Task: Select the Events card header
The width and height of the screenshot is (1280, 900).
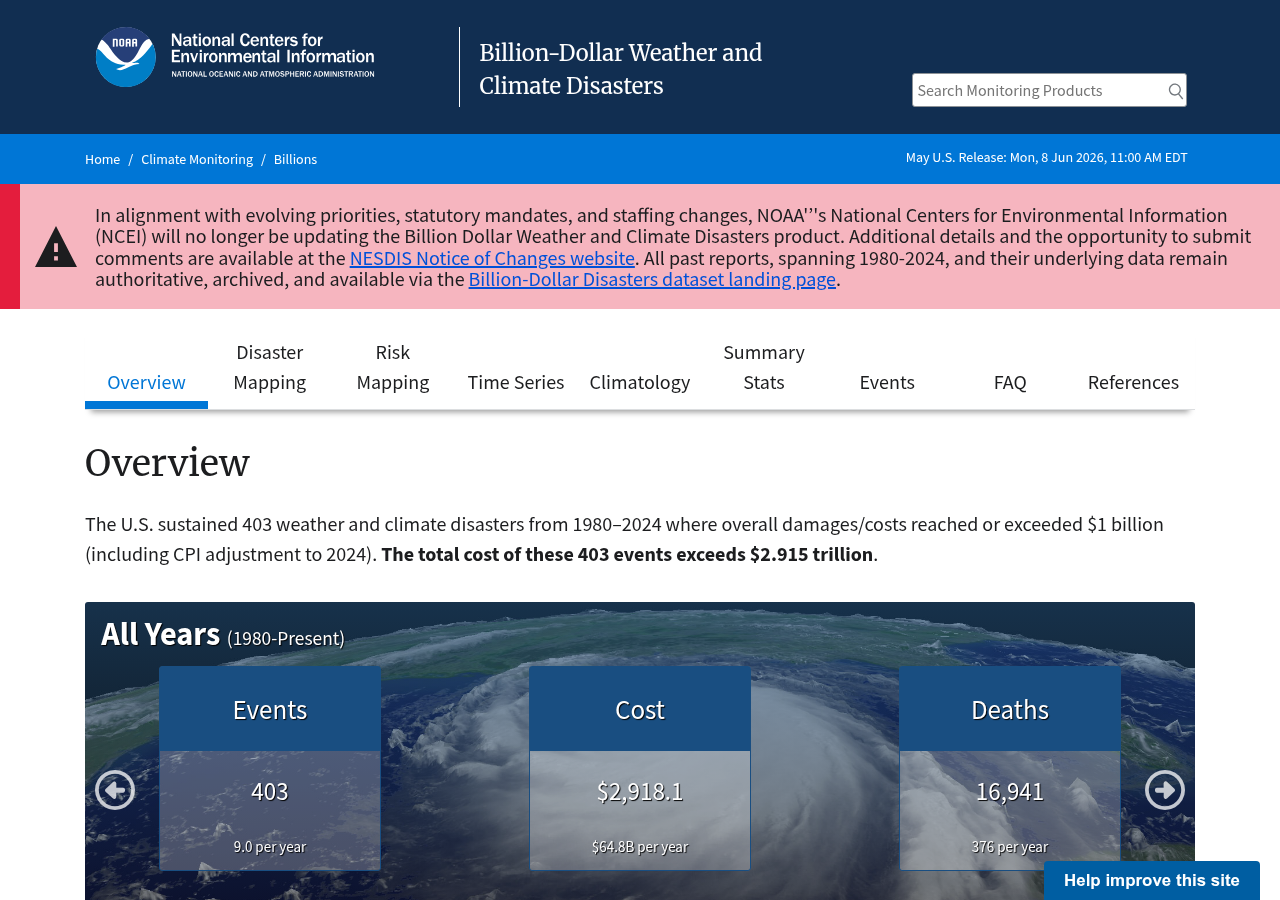Action: (x=270, y=709)
